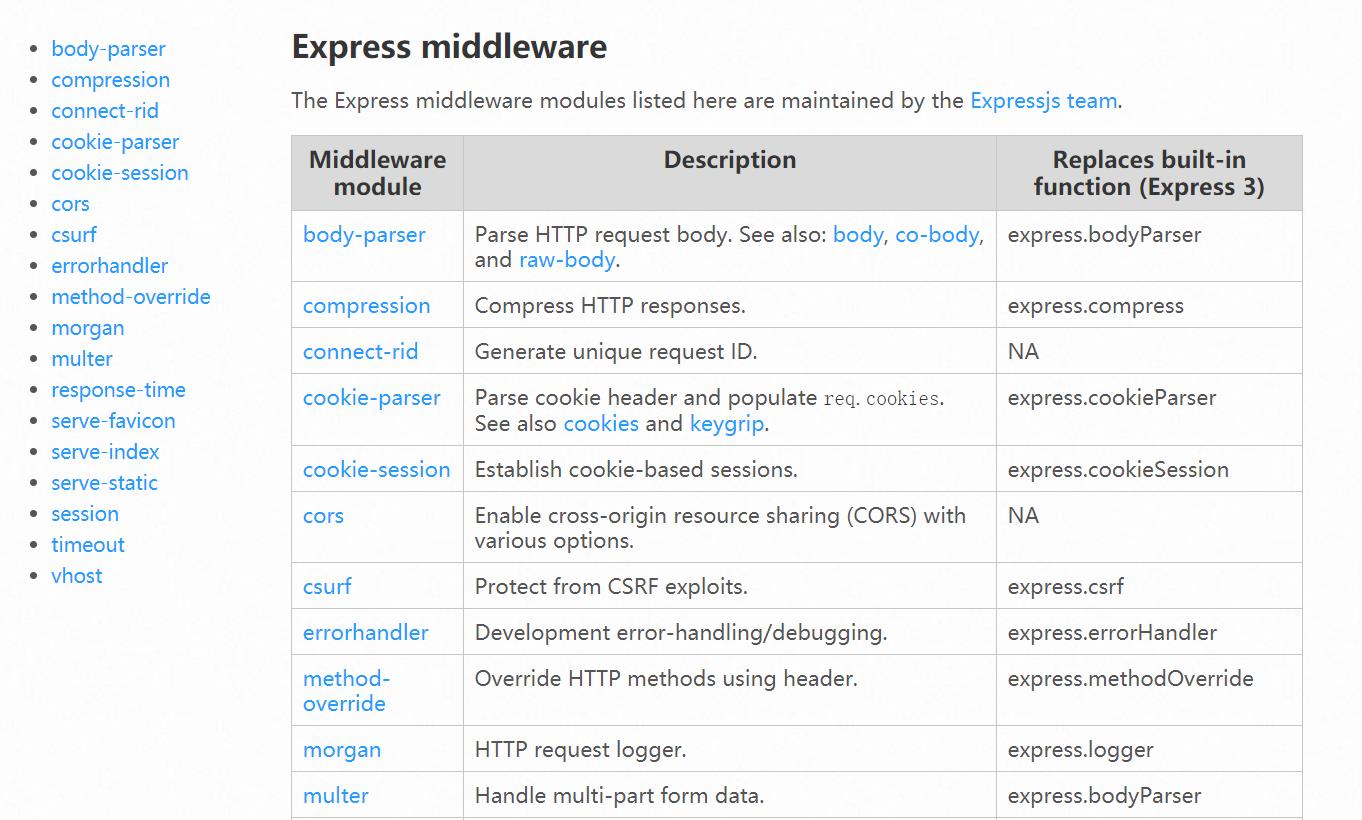Click cookie-session in the table
The image size is (1362, 820).
(x=377, y=470)
